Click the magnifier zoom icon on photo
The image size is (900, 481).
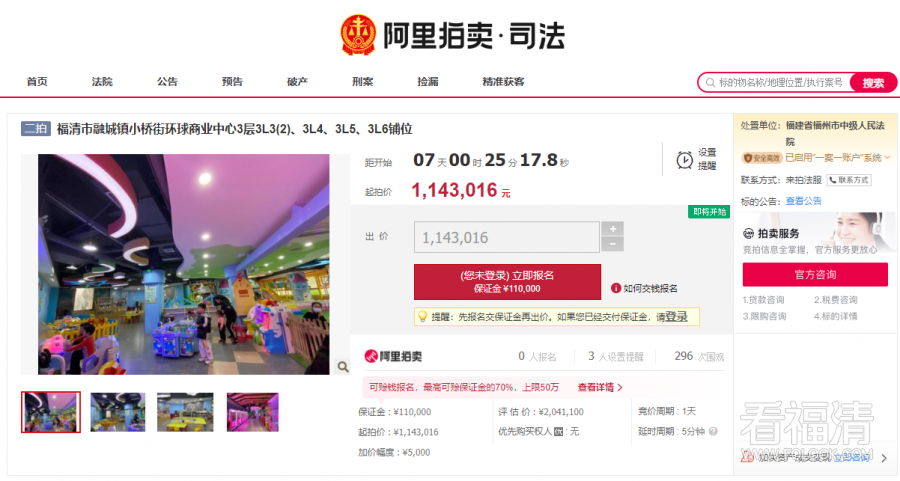coord(343,367)
